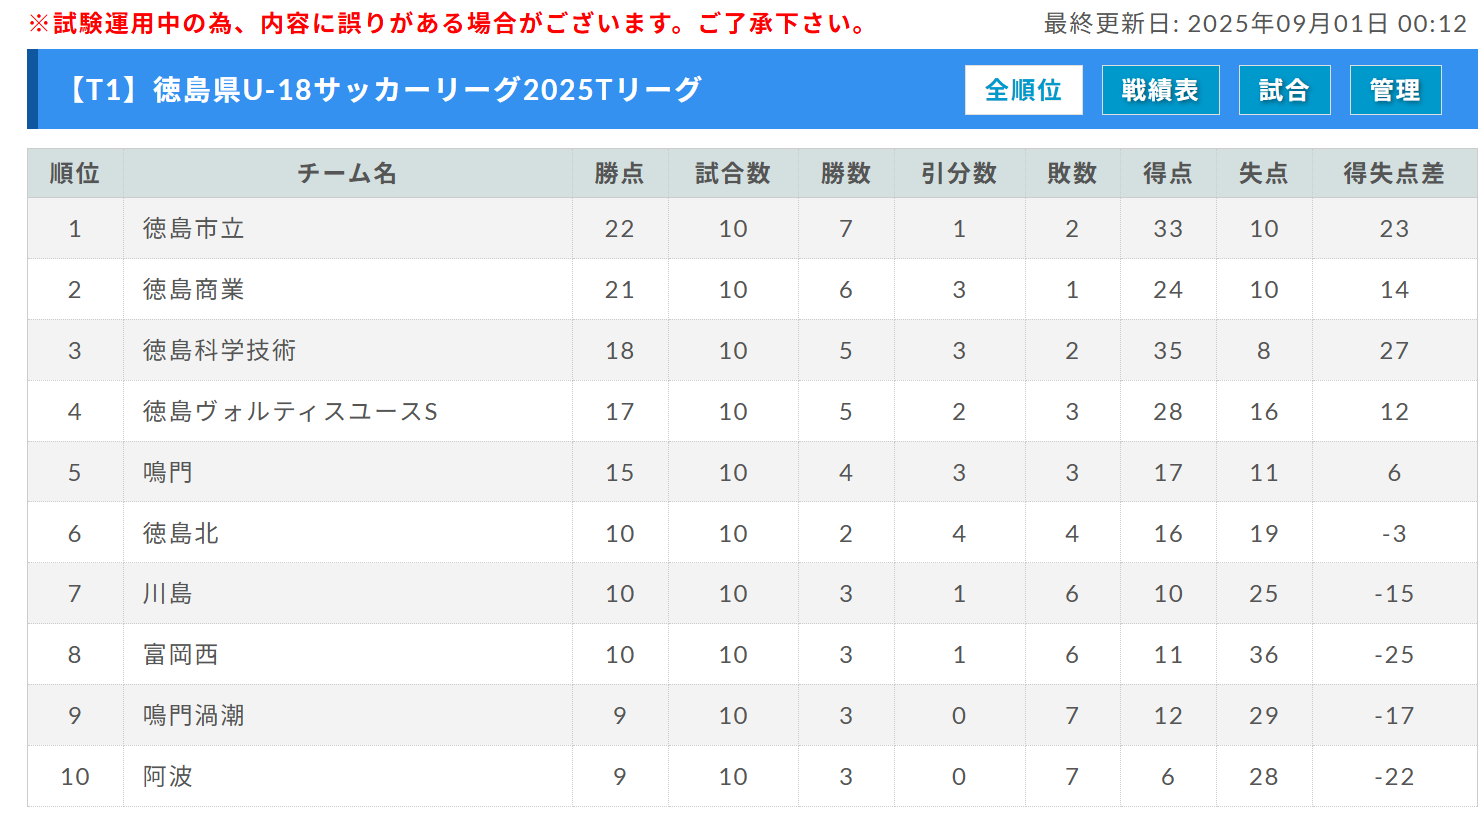Open the 管理 tab
This screenshot has width=1484, height=817.
click(x=1395, y=90)
